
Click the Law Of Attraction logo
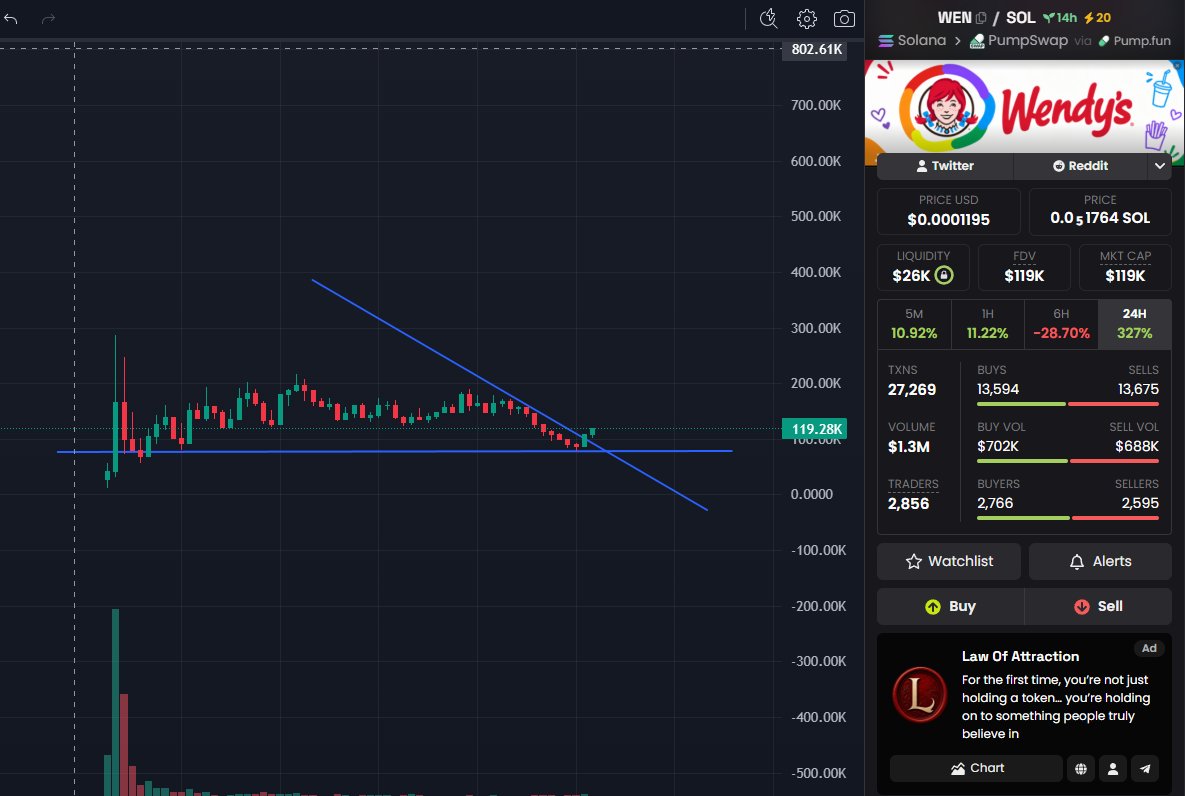tap(919, 694)
